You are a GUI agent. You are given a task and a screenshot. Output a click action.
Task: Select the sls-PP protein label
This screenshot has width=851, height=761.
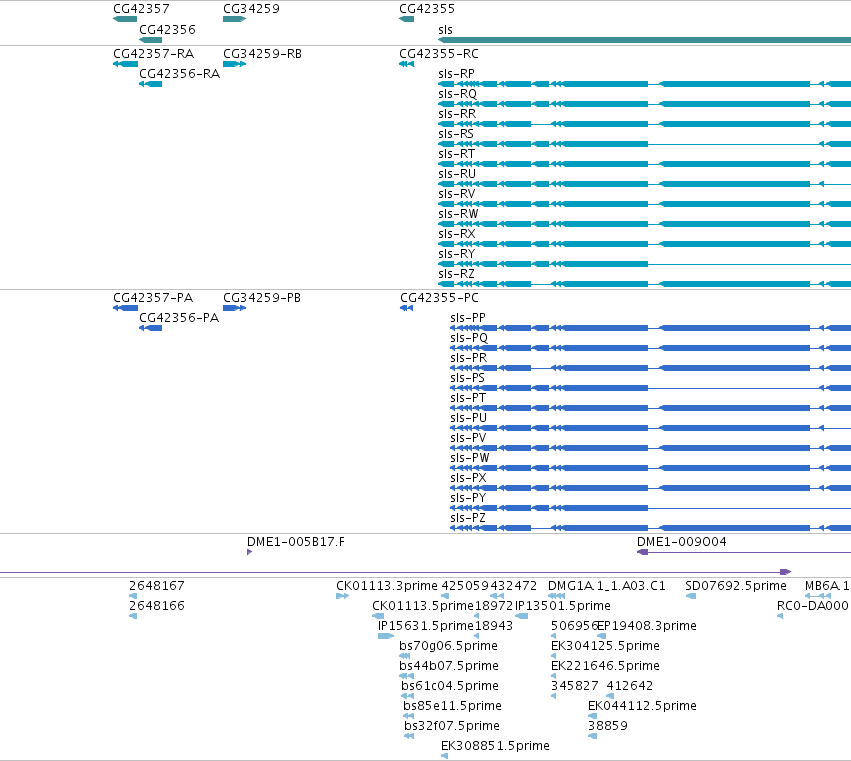[x=468, y=318]
